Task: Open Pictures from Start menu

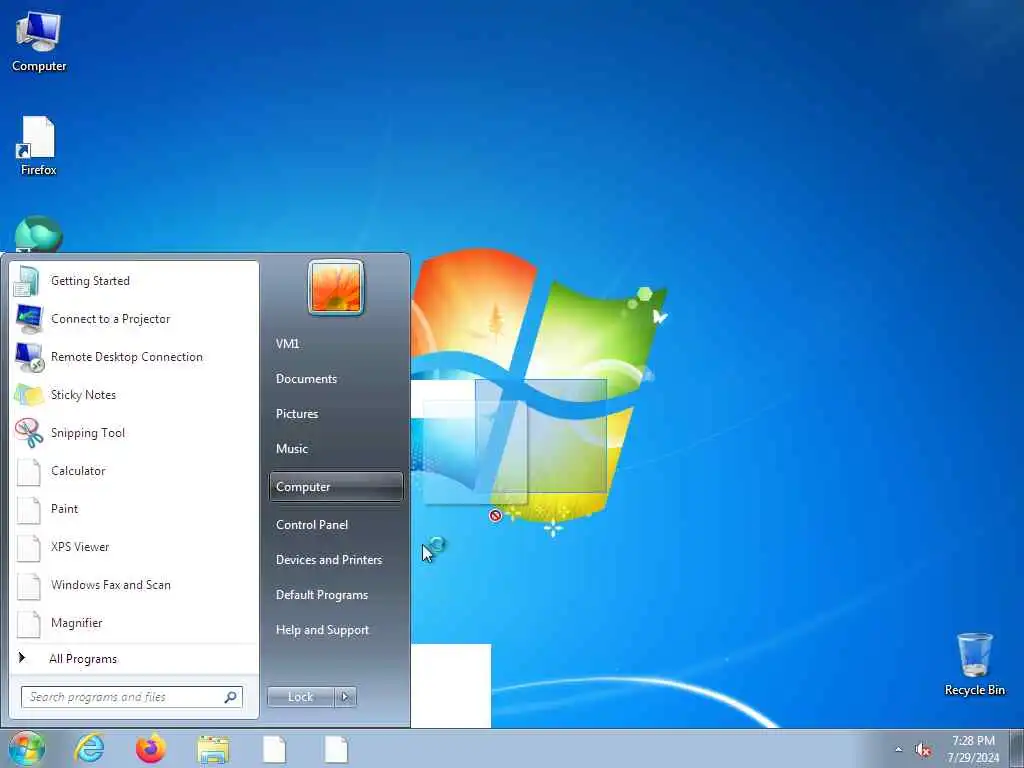Action: (296, 414)
